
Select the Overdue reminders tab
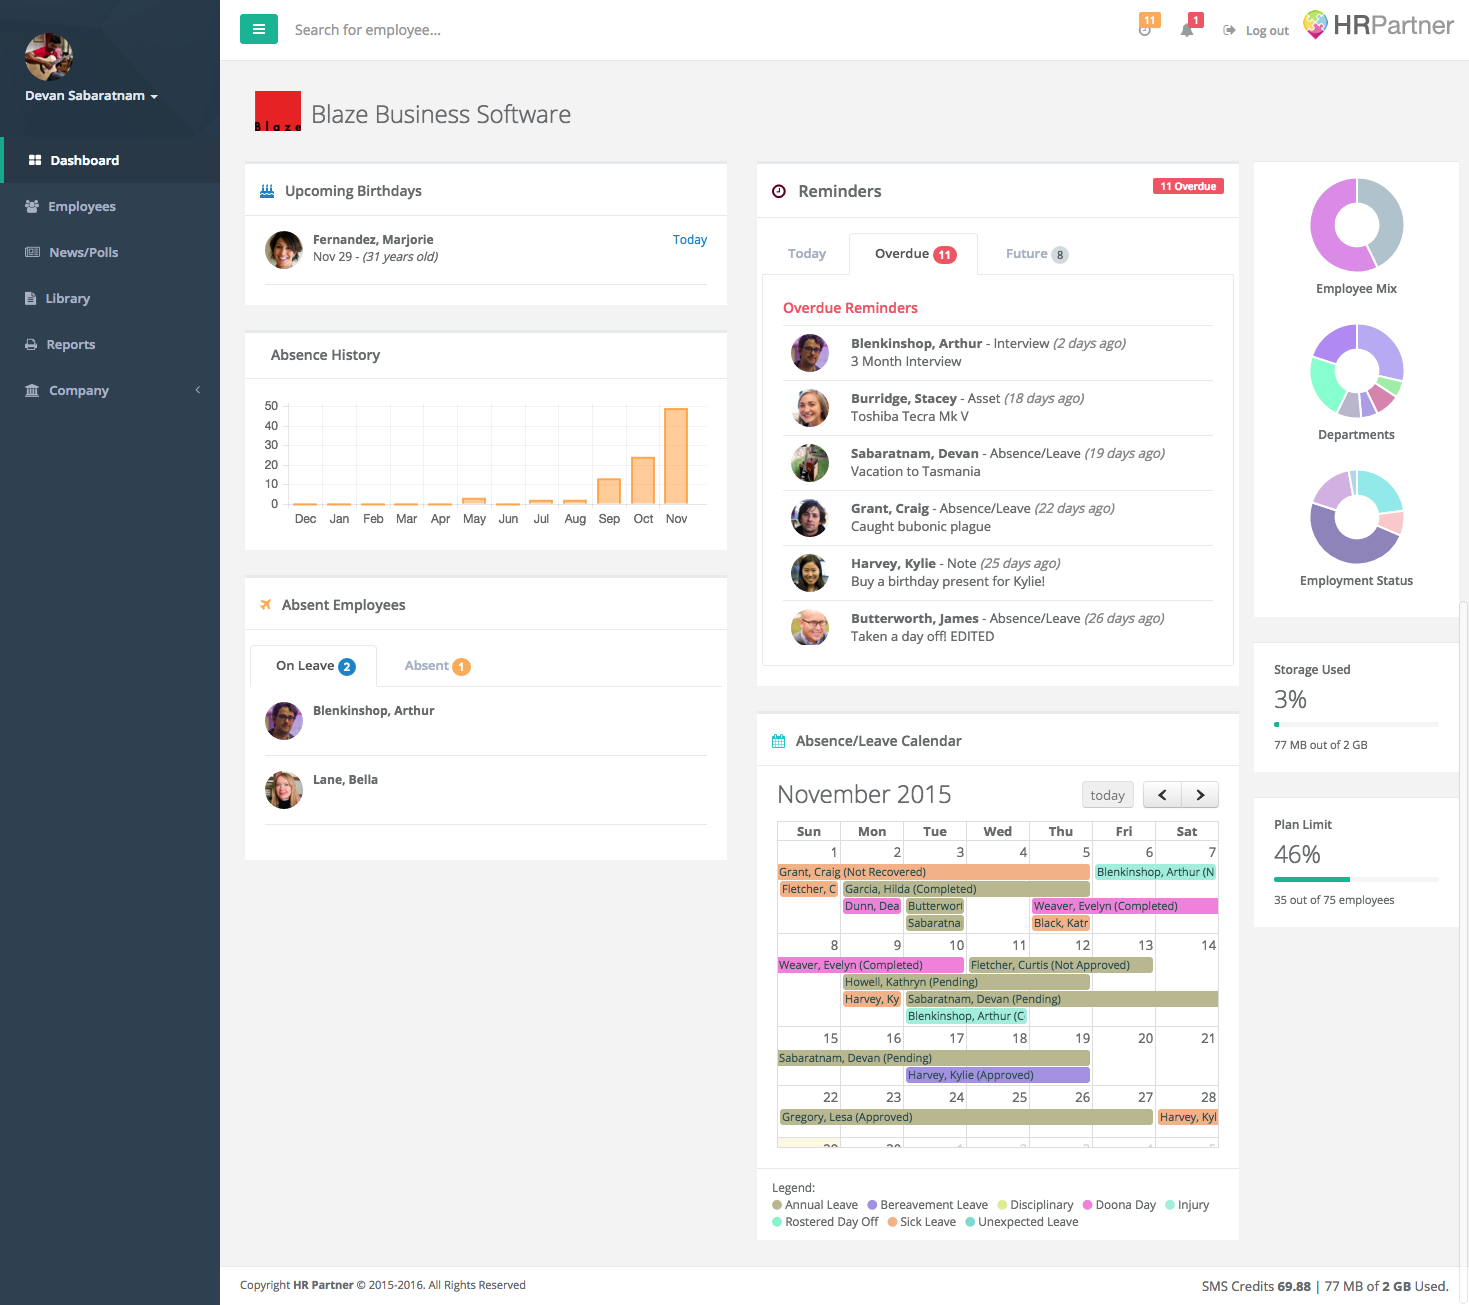coord(913,254)
